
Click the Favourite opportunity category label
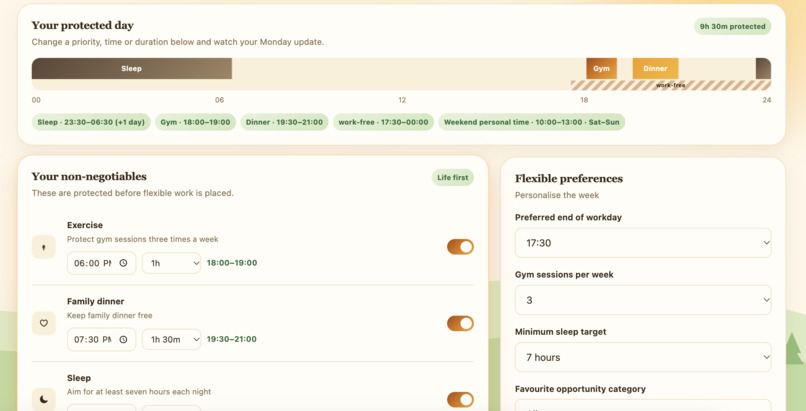pyautogui.click(x=580, y=389)
